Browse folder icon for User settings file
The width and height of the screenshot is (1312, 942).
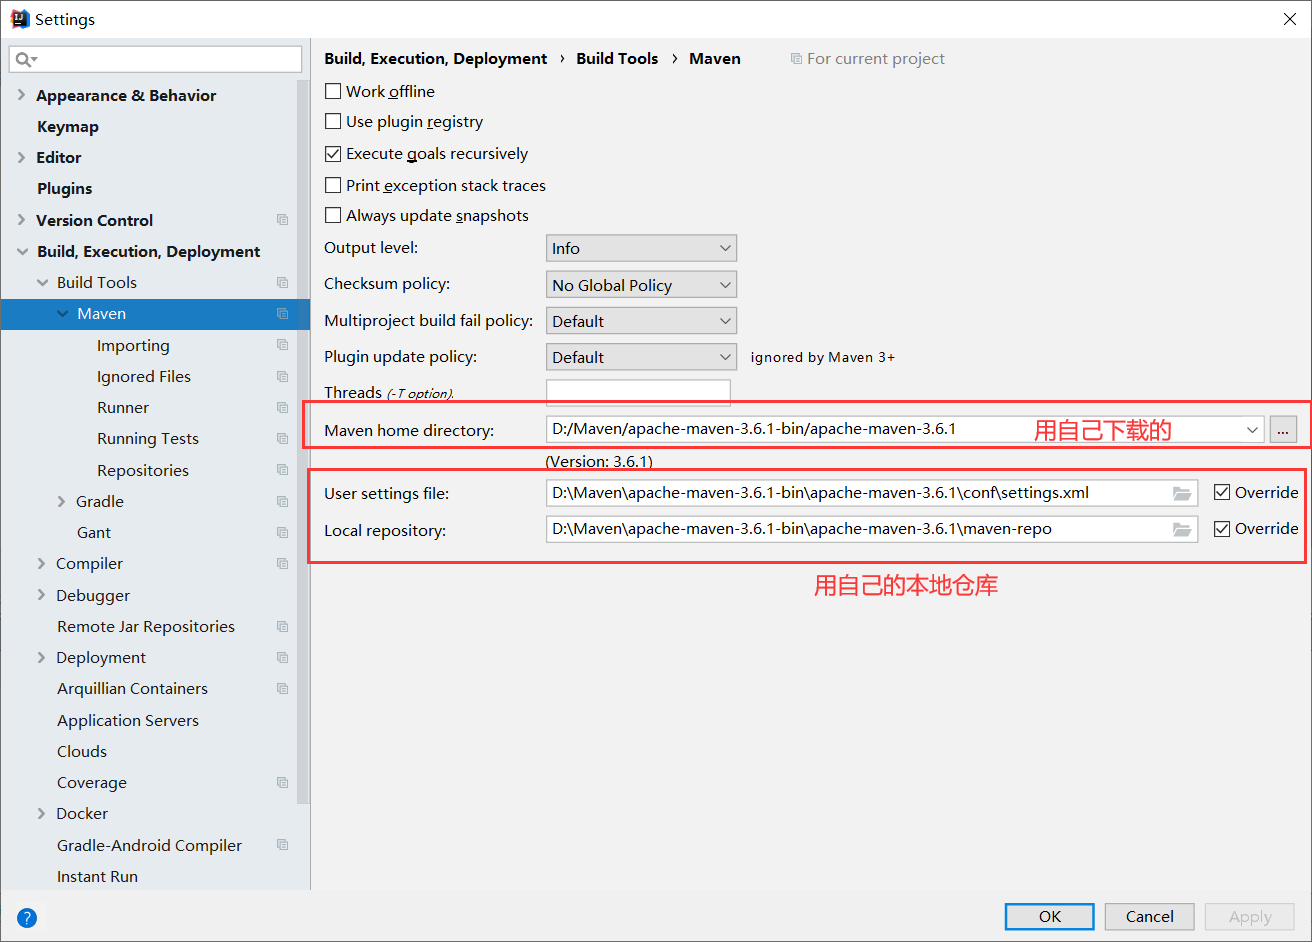tap(1182, 493)
